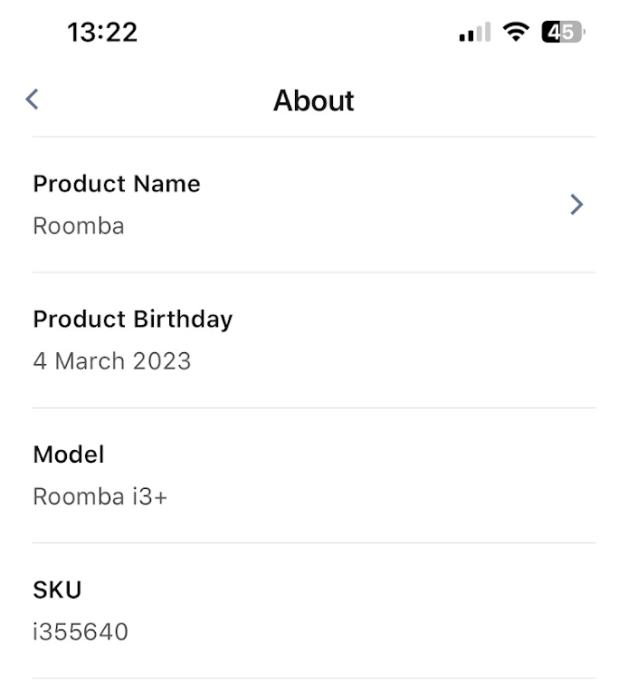
Task: Tap the cellular signal bars icon
Action: (475, 33)
